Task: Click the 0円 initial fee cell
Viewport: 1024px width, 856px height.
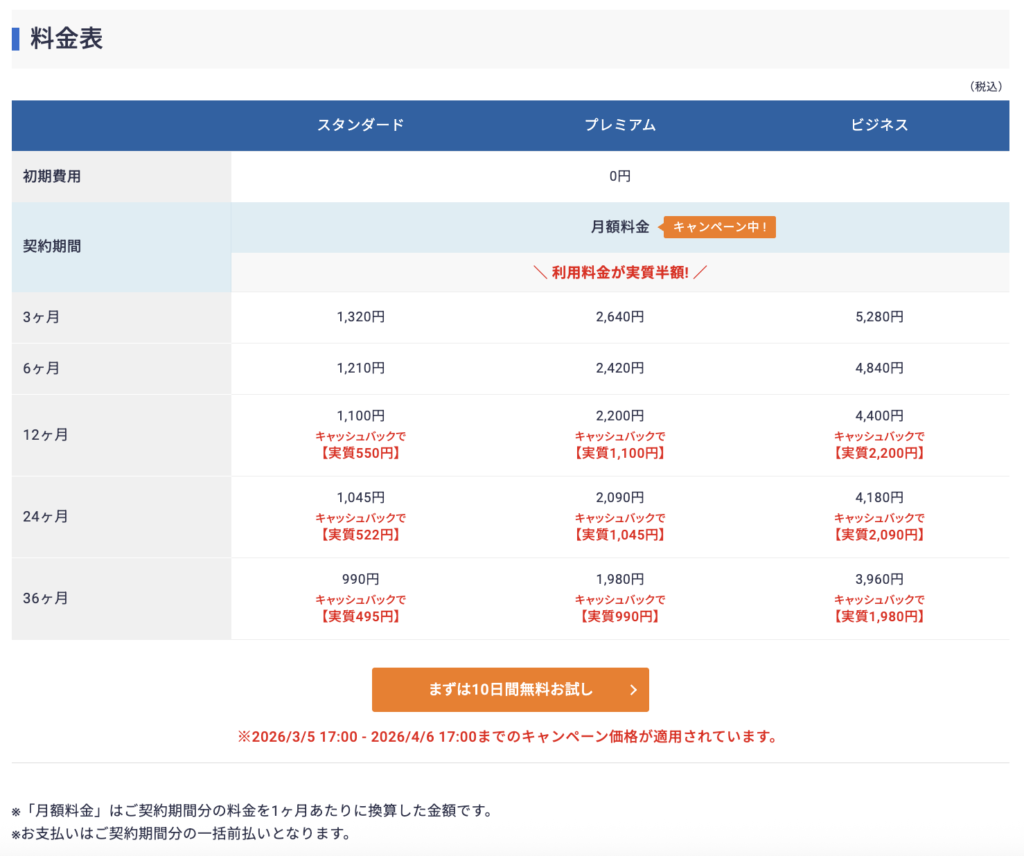Action: 620,177
